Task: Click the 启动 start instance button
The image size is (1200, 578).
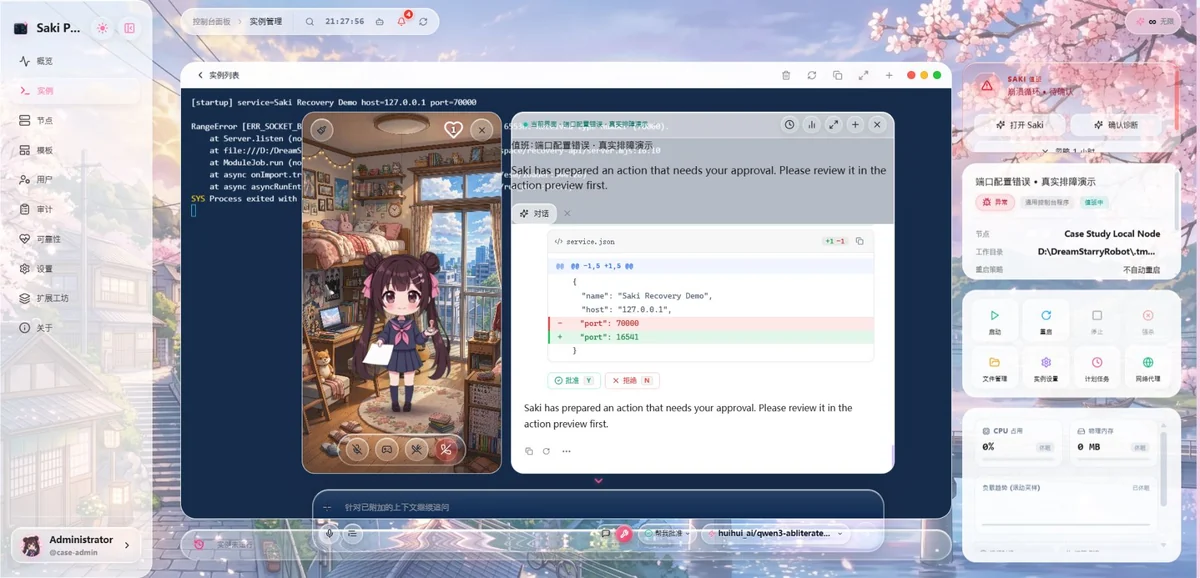Action: pyautogui.click(x=995, y=321)
